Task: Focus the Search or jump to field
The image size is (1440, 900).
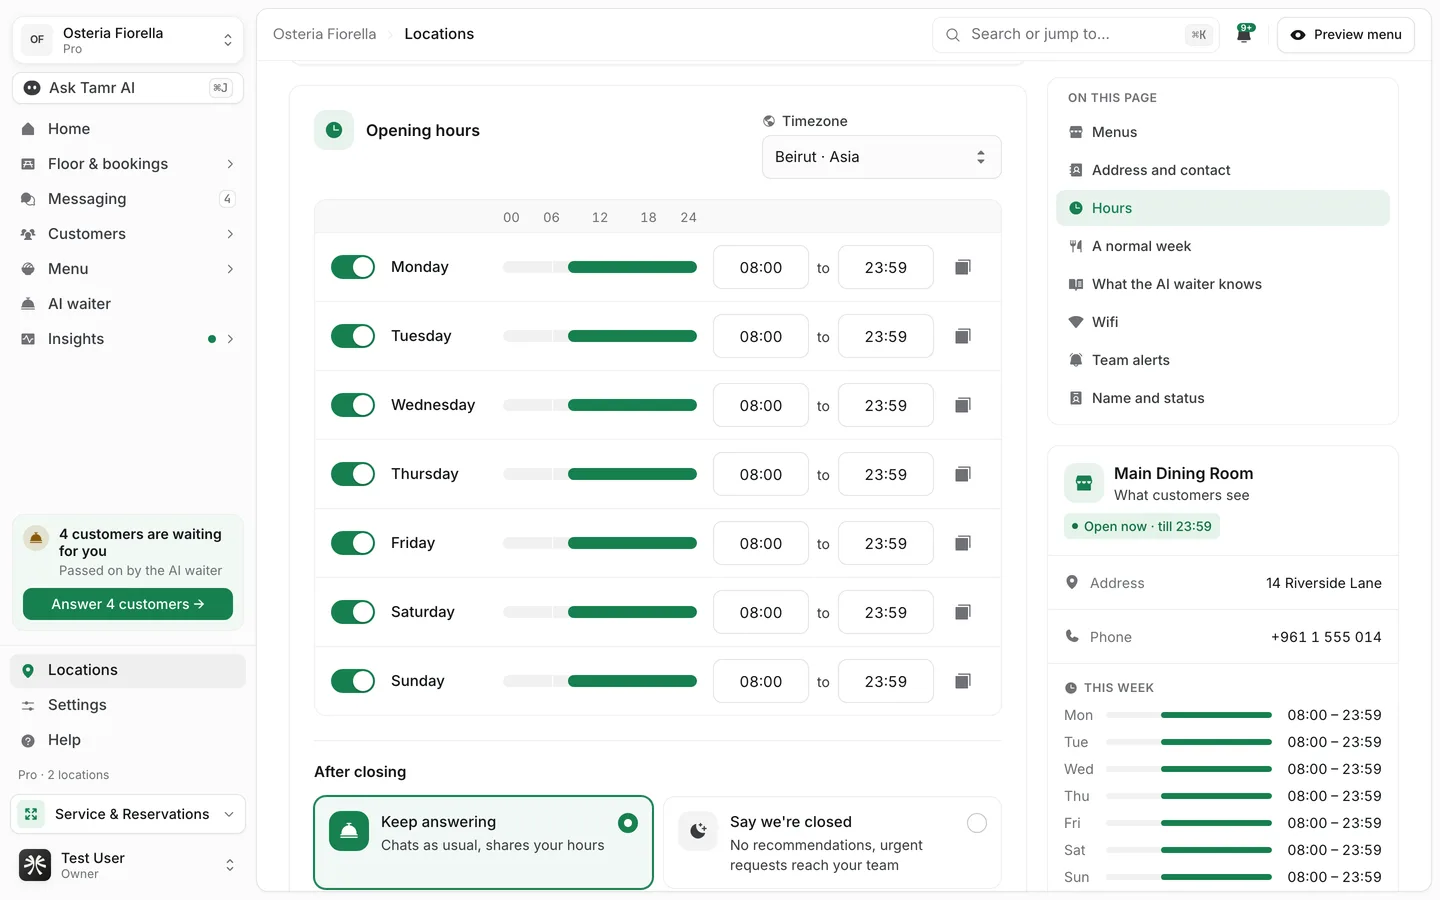Action: click(x=1076, y=34)
